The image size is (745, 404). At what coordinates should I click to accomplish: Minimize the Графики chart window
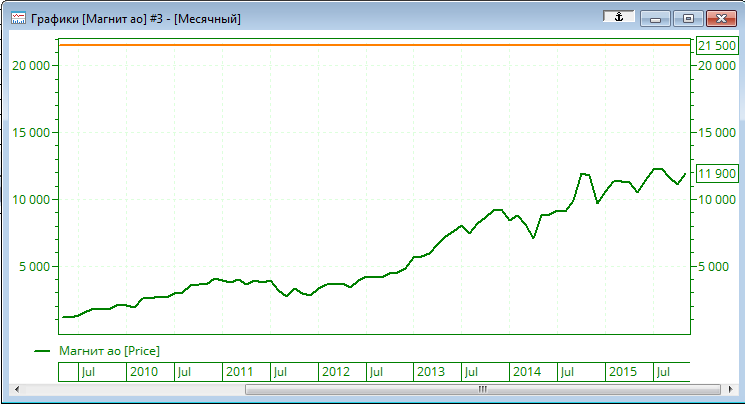655,18
